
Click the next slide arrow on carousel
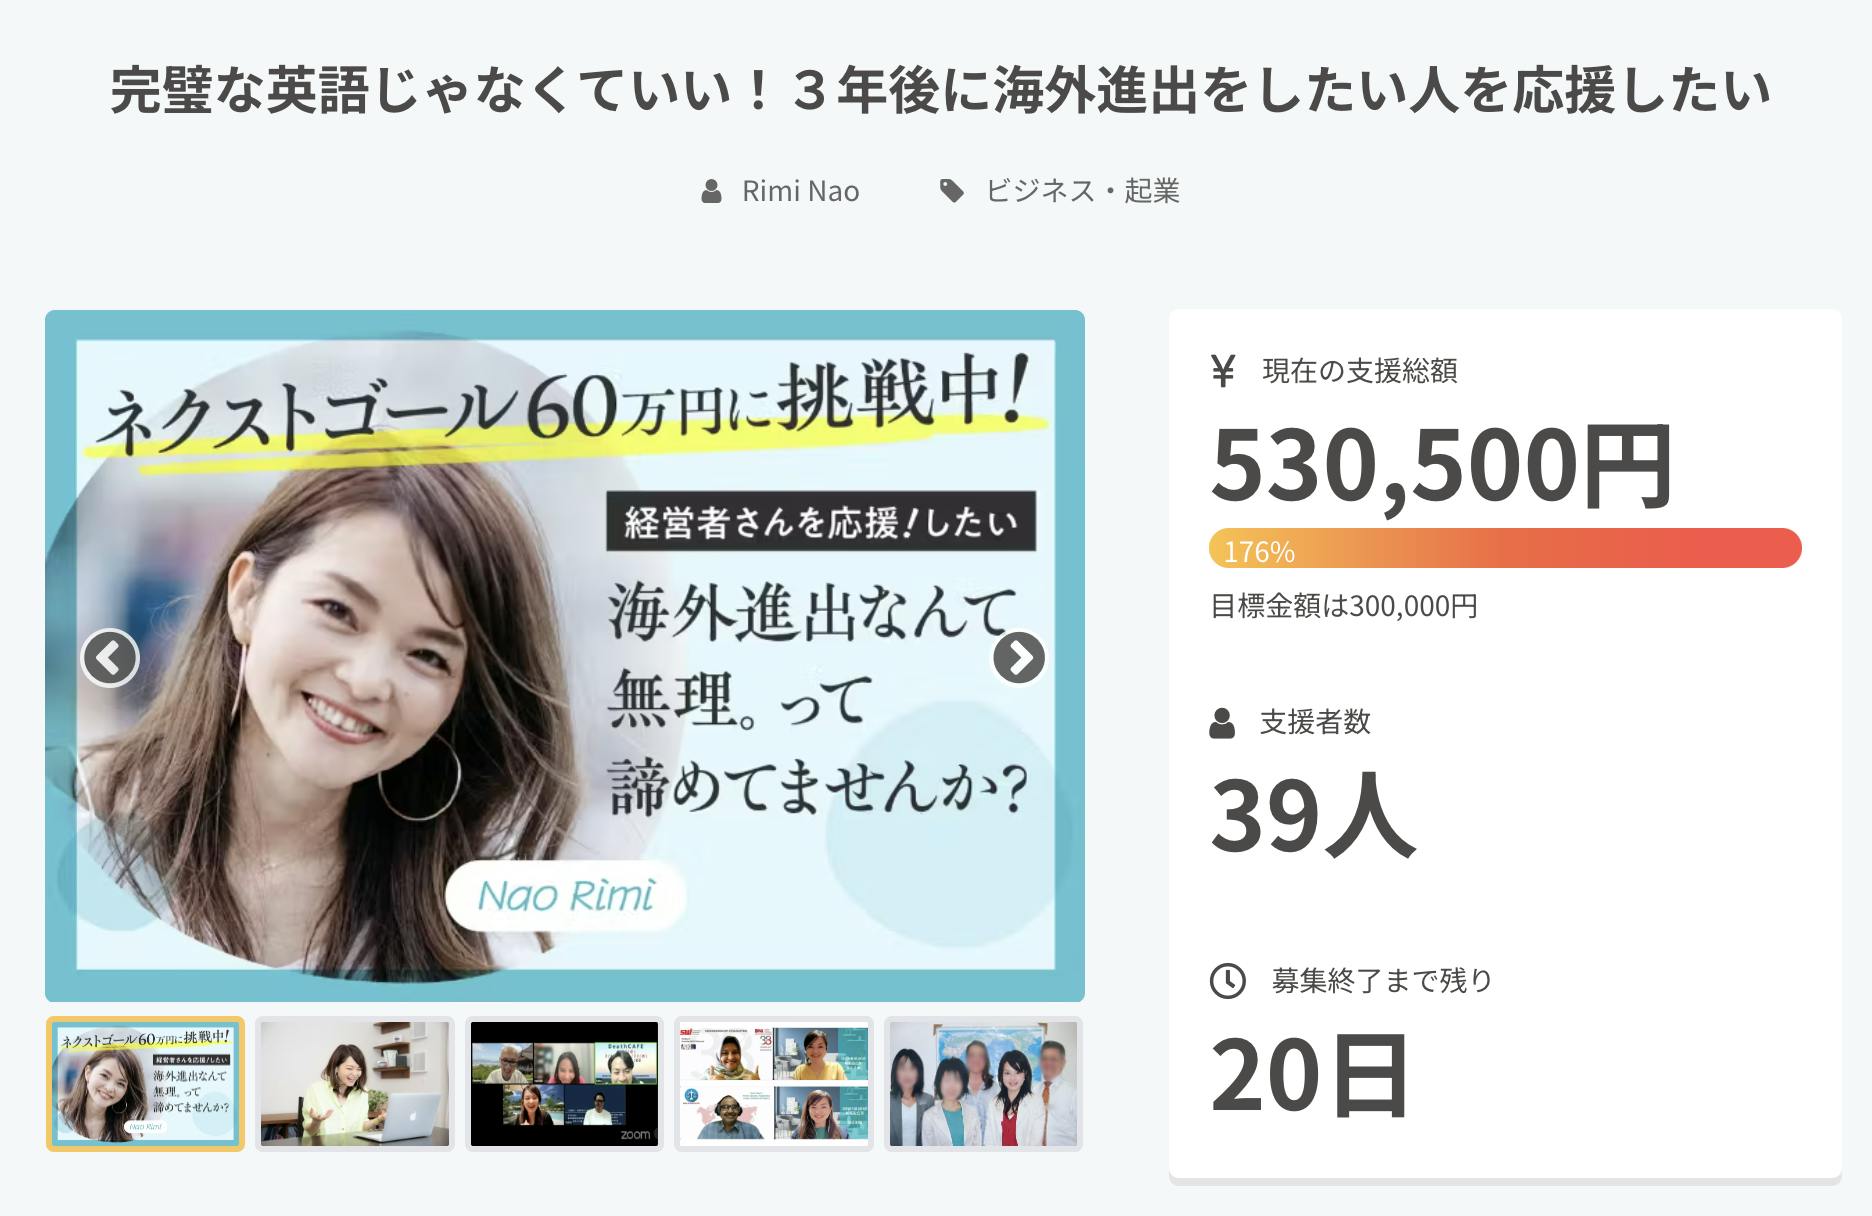click(x=1019, y=658)
